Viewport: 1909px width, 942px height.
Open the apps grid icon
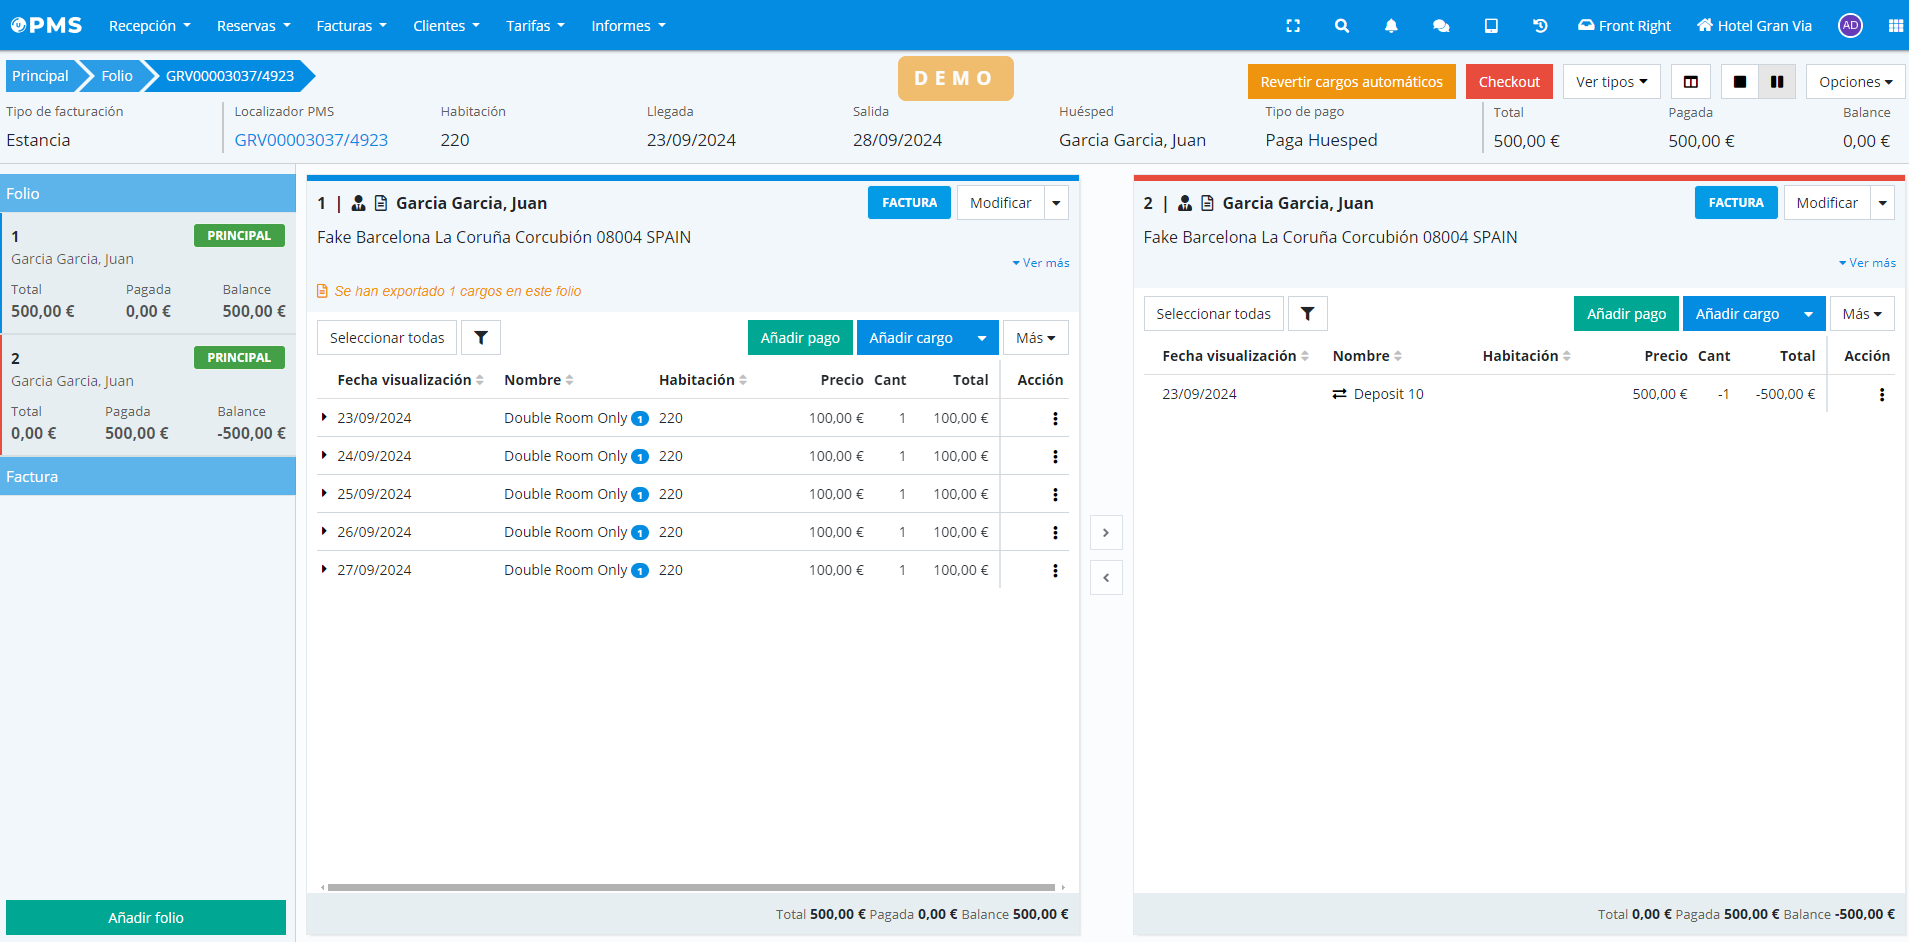point(1895,26)
